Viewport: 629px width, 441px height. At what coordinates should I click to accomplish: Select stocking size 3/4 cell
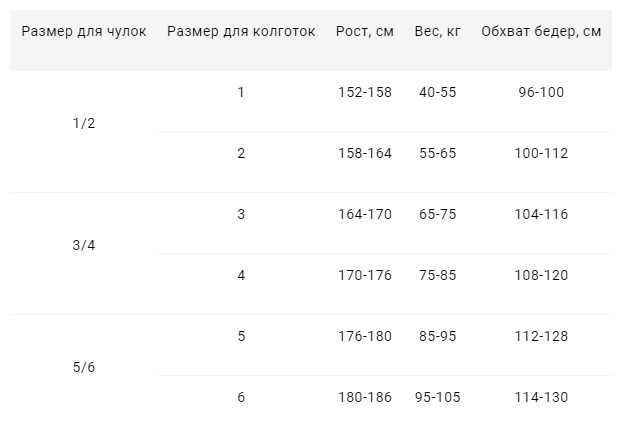coord(85,245)
